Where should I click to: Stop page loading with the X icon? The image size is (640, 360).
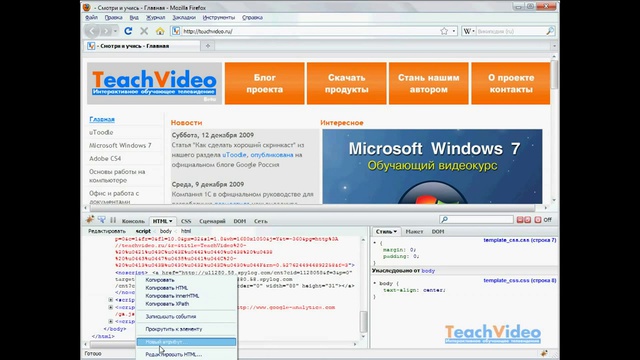144,31
